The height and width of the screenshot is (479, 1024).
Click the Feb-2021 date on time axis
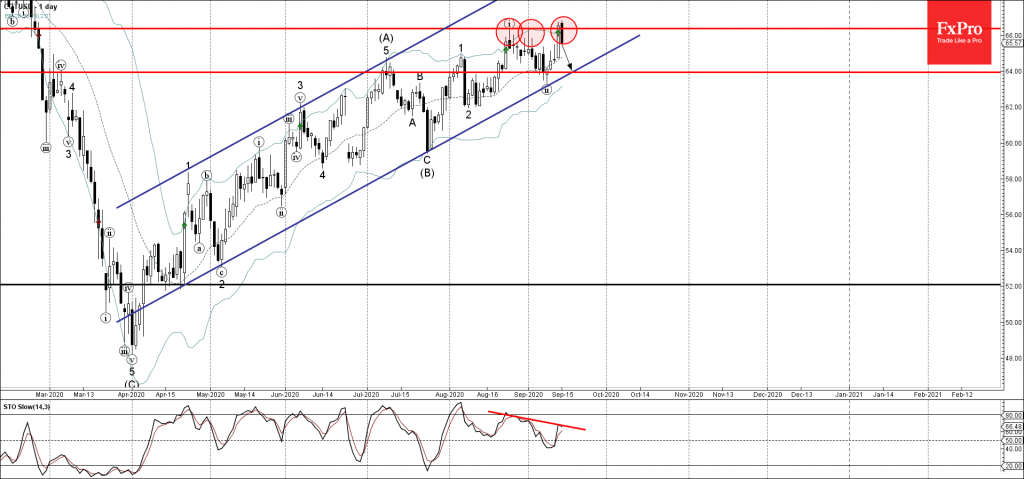(x=925, y=396)
